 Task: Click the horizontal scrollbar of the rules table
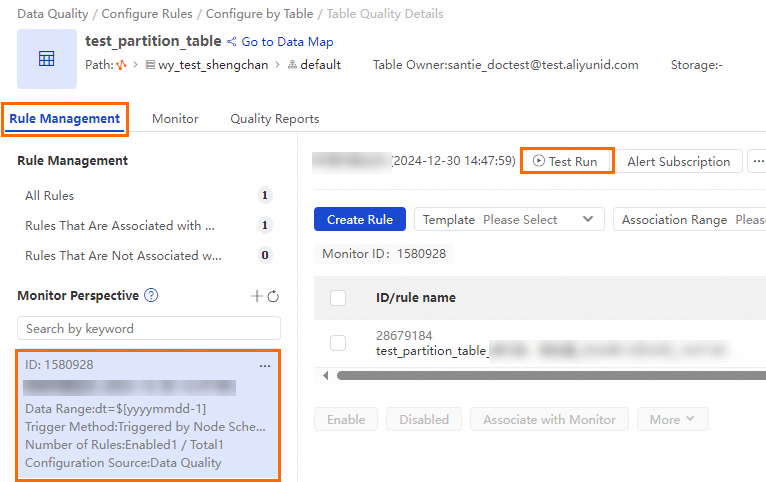(551, 376)
